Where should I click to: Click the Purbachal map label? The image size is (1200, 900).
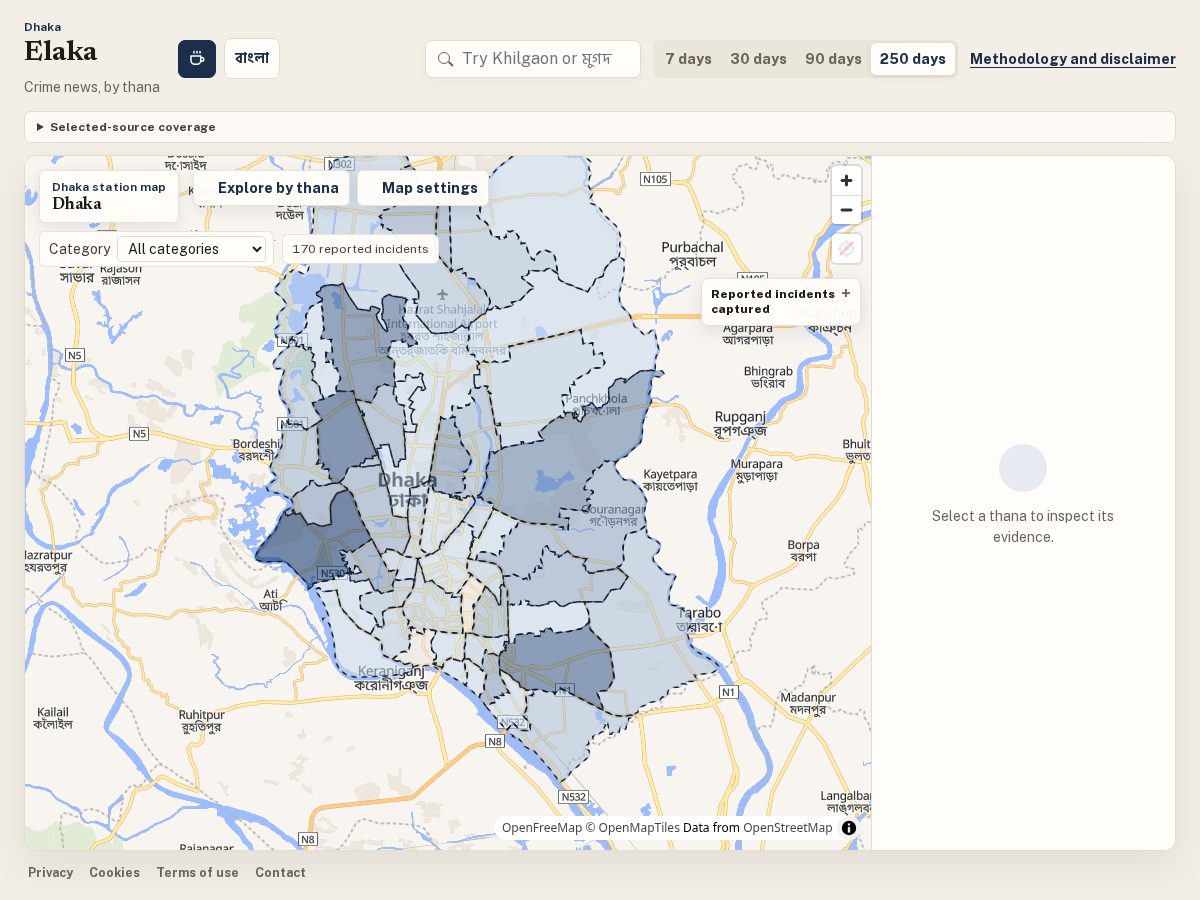[692, 254]
